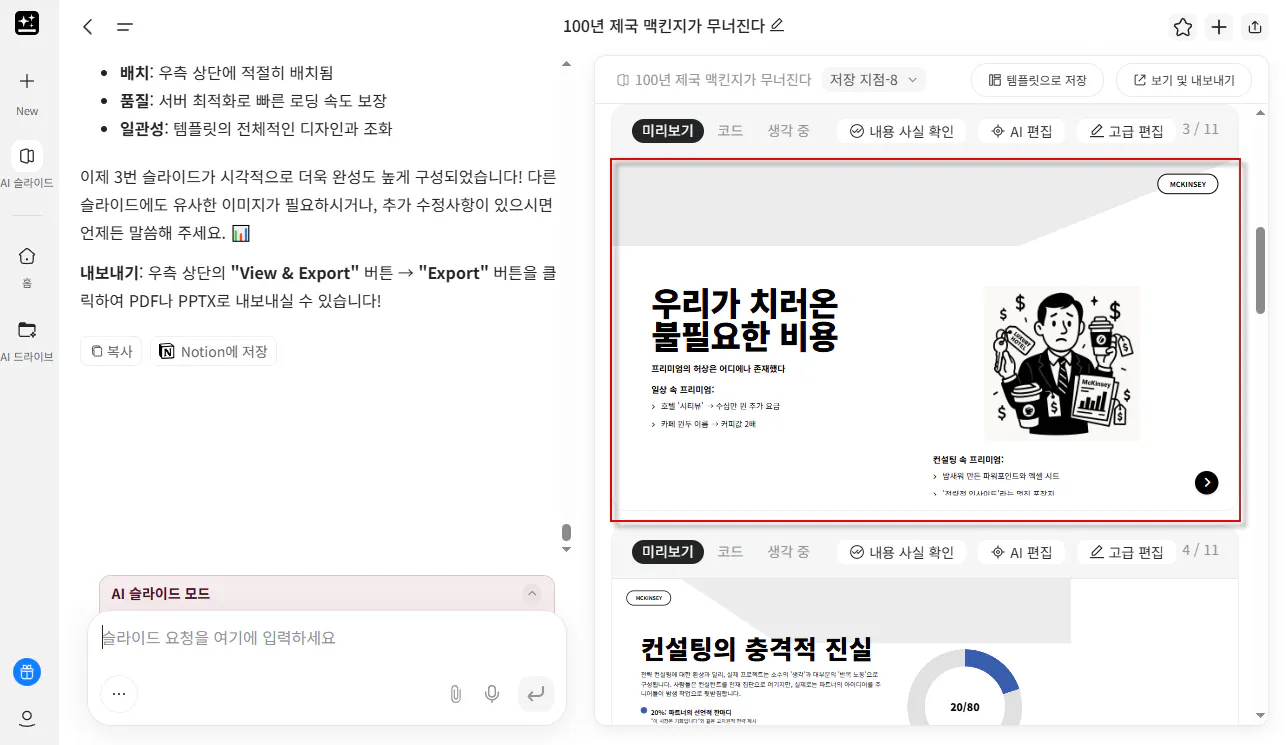
Task: Switch to 코드 tab on slide 3
Action: pos(730,131)
